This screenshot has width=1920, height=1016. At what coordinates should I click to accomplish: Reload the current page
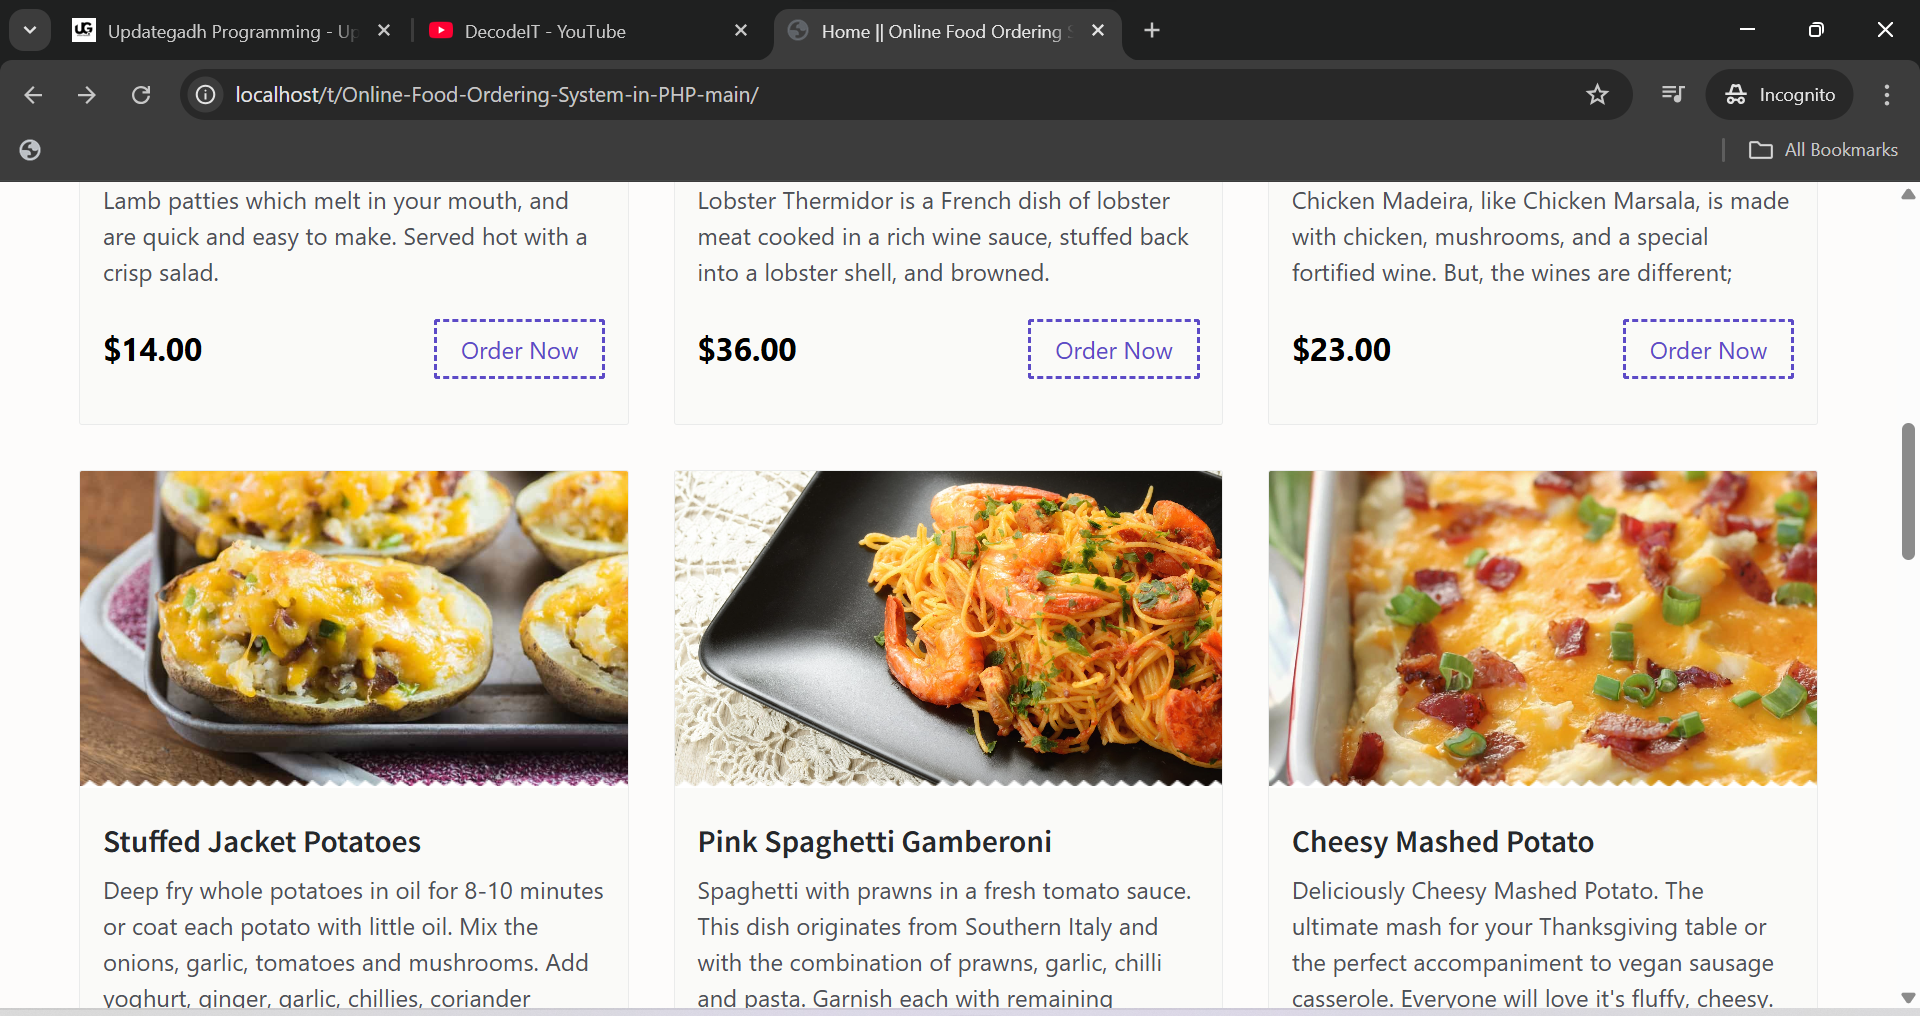(141, 95)
